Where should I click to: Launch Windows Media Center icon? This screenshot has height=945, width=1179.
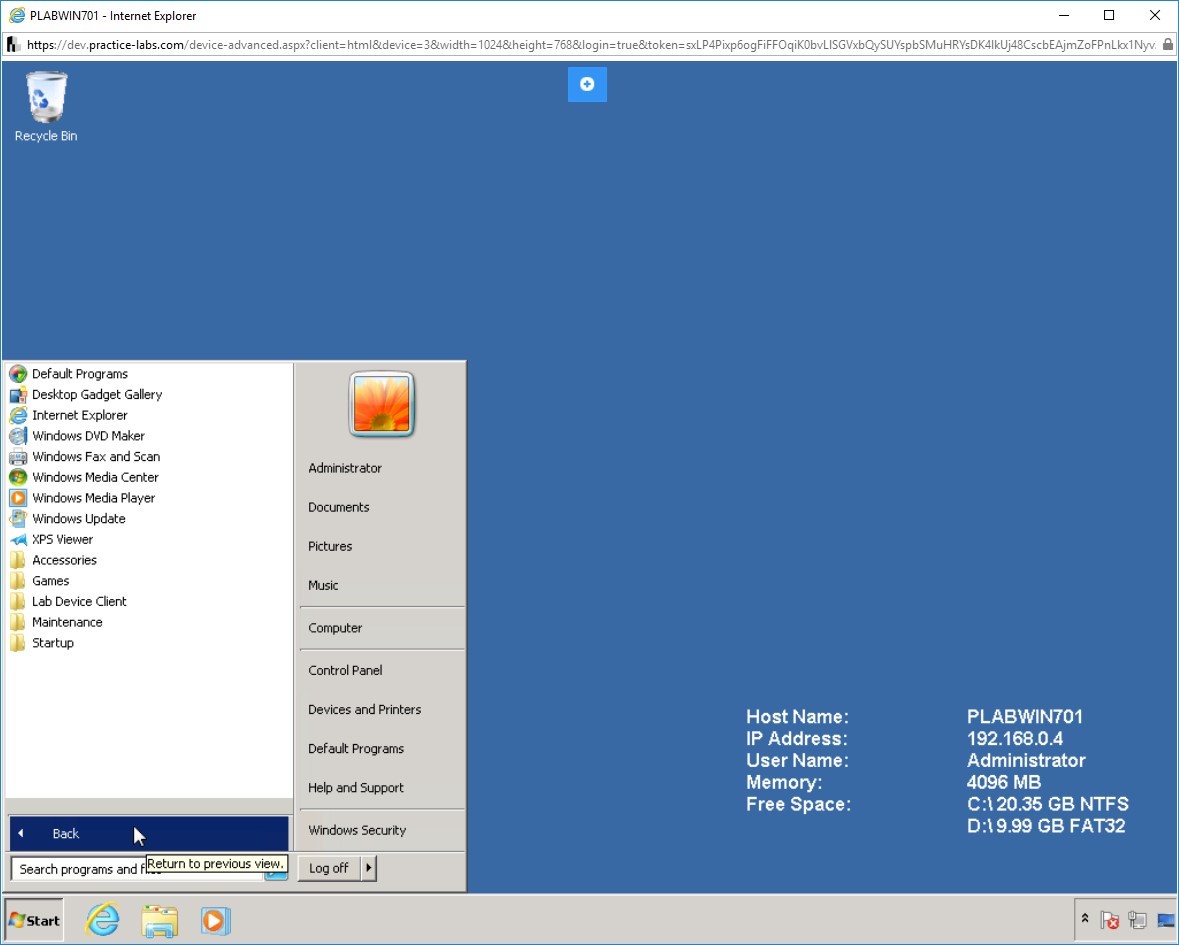[x=18, y=477]
